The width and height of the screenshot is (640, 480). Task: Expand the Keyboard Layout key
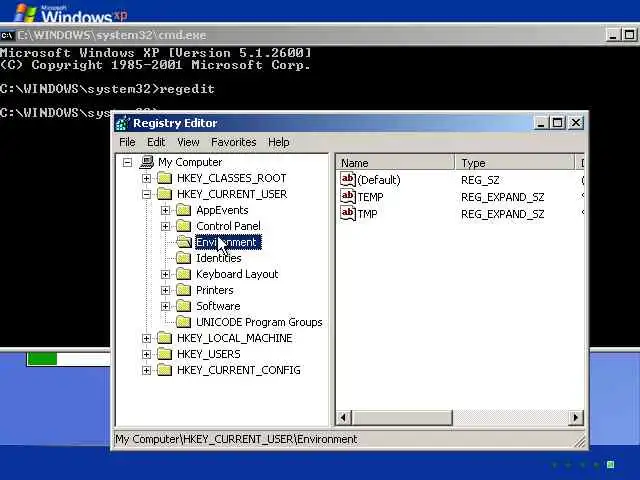pyautogui.click(x=165, y=274)
